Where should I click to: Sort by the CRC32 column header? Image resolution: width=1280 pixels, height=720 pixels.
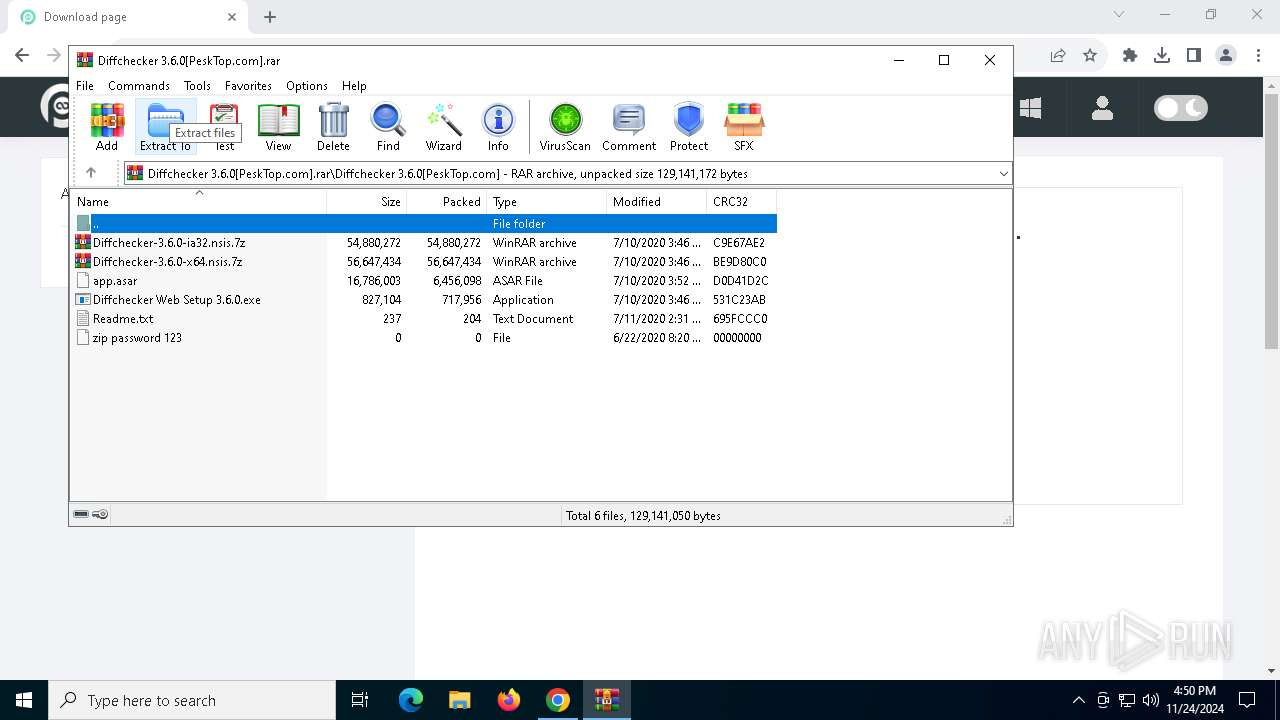[742, 201]
